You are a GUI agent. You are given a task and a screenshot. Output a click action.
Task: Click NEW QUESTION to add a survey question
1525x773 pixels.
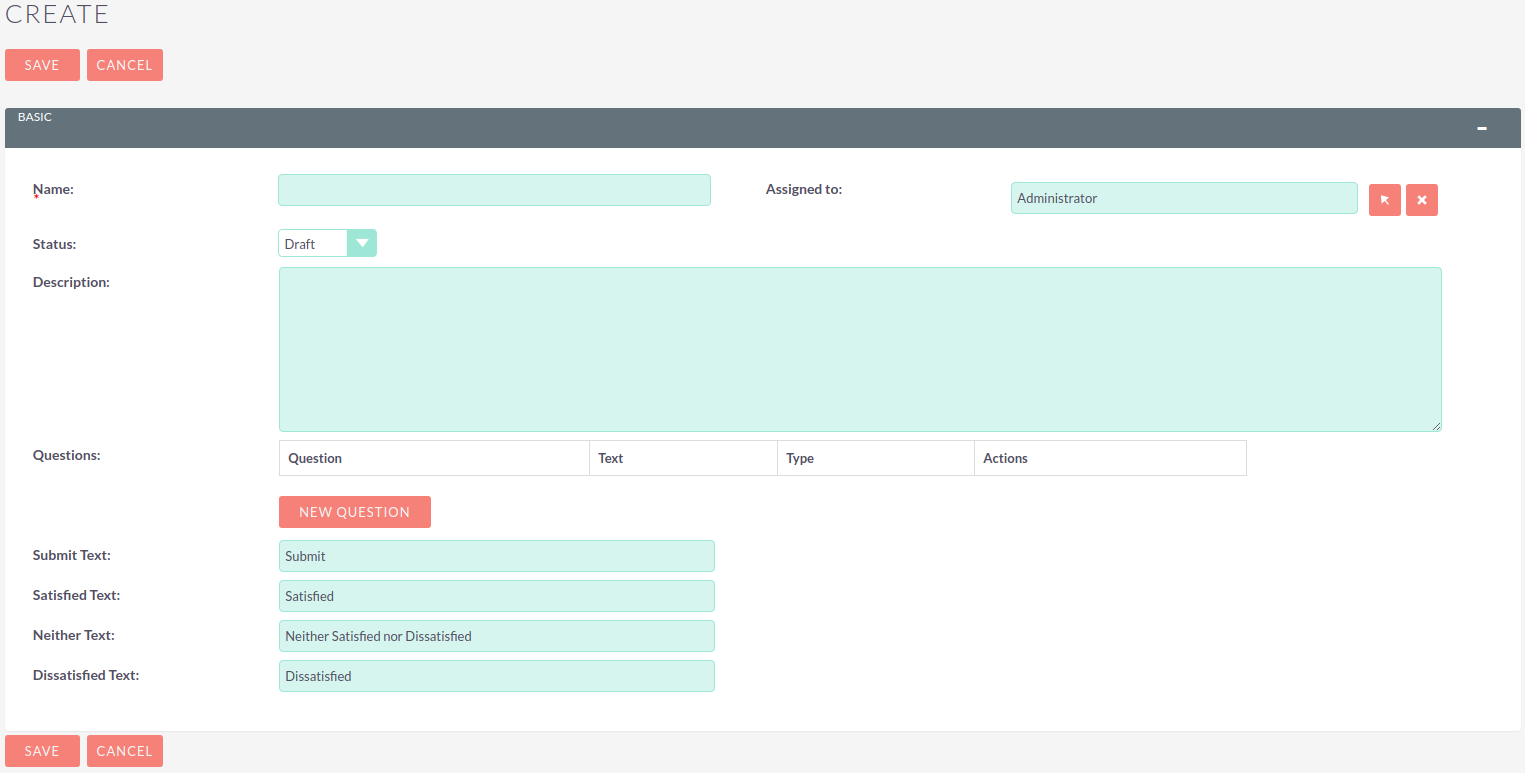click(354, 511)
